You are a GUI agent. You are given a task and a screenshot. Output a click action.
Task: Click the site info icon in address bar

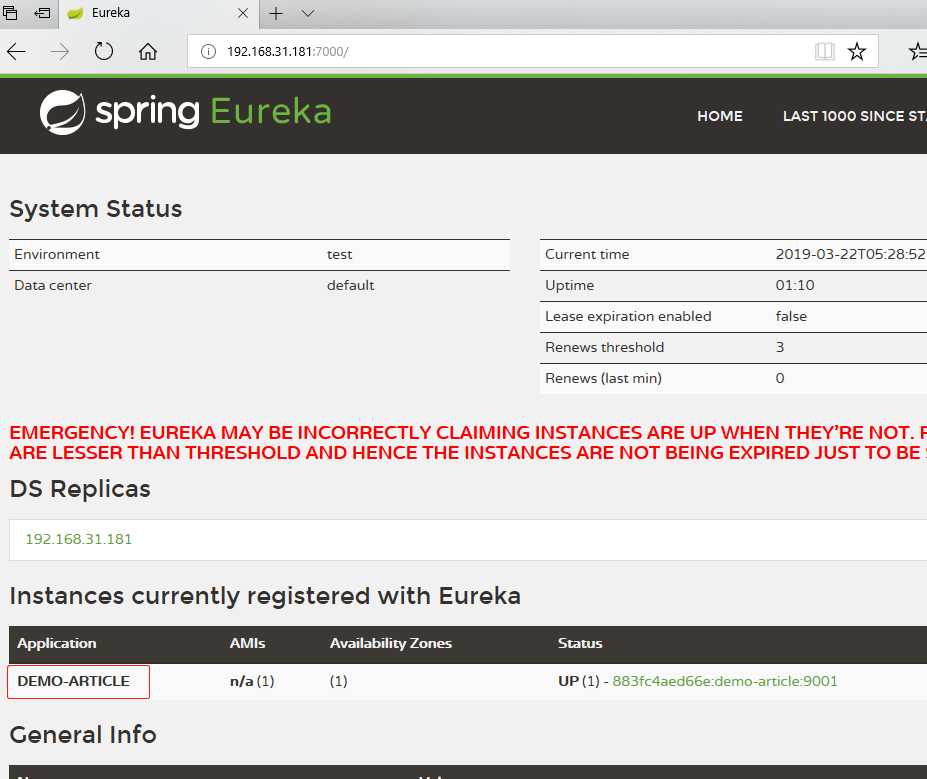(208, 52)
